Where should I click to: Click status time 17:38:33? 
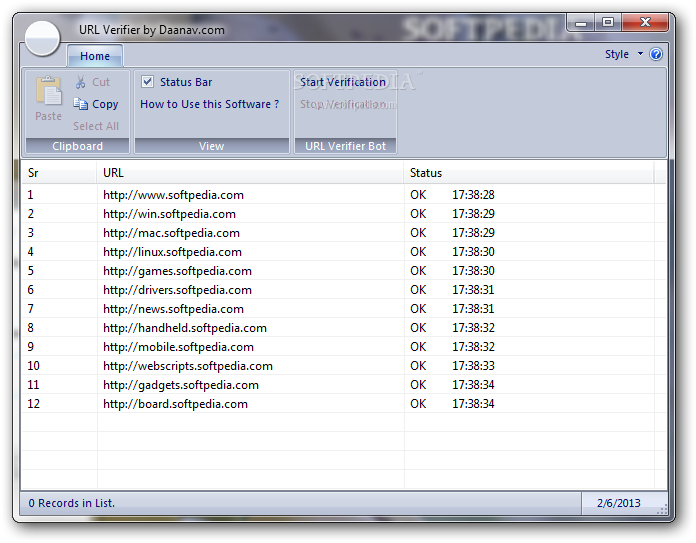(x=473, y=366)
